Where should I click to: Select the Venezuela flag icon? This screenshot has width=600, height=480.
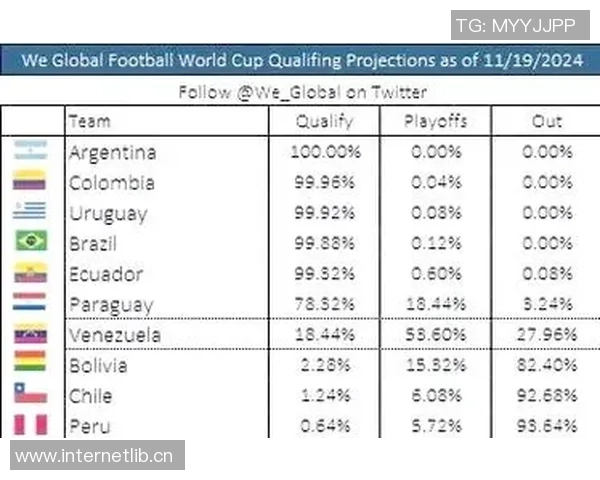click(x=30, y=334)
